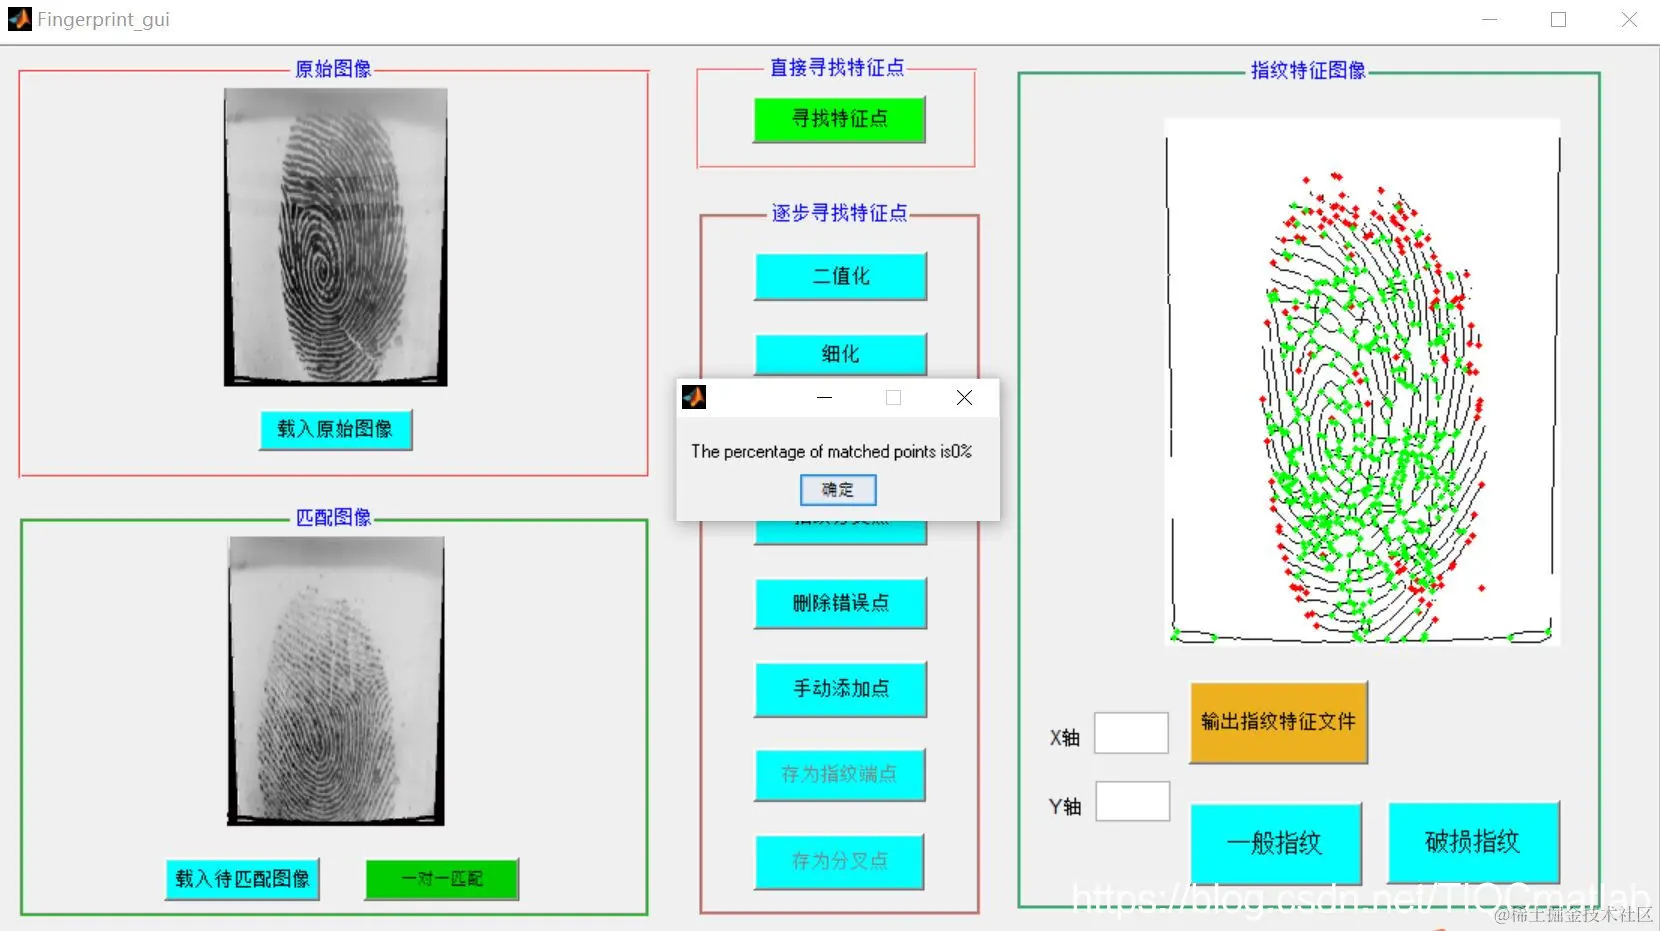Close the Fingerprint_gui window
Screen dimensions: 1660x931
1629,20
